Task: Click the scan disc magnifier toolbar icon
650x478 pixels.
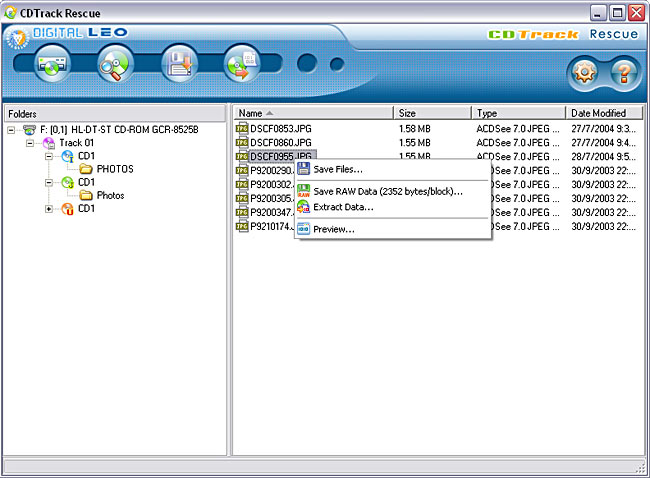Action: pos(115,64)
